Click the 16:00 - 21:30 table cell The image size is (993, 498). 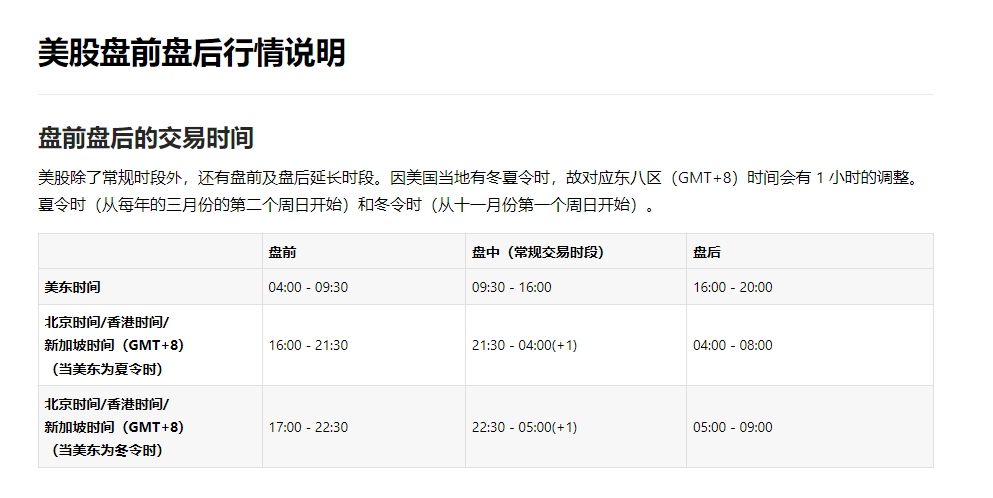tap(308, 345)
